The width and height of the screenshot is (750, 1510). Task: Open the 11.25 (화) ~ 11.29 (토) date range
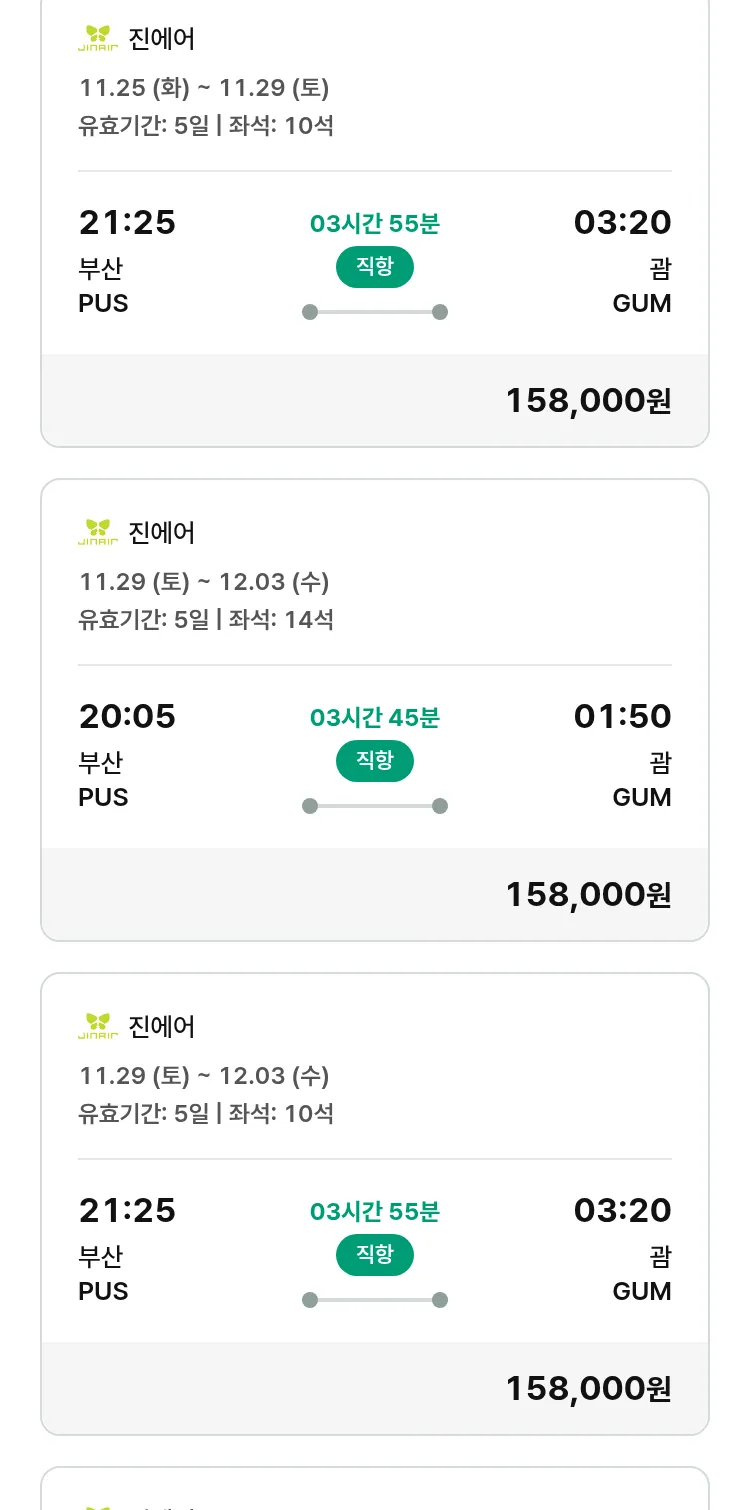click(x=204, y=88)
